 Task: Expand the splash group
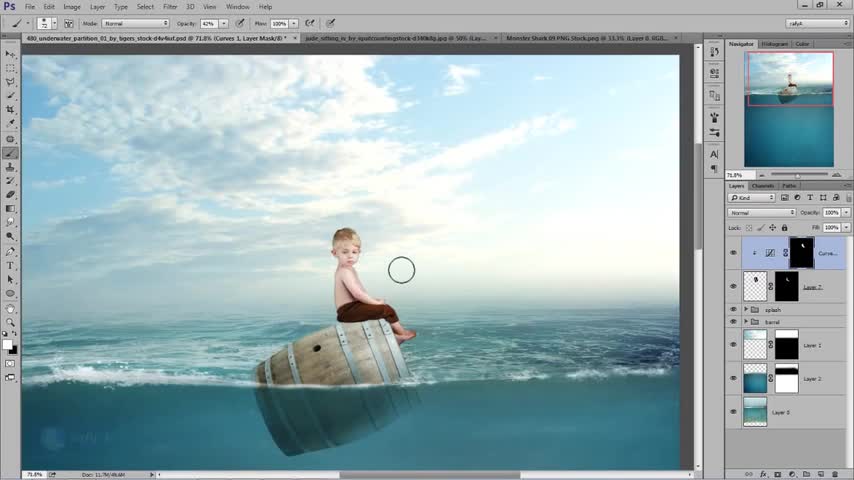746,309
